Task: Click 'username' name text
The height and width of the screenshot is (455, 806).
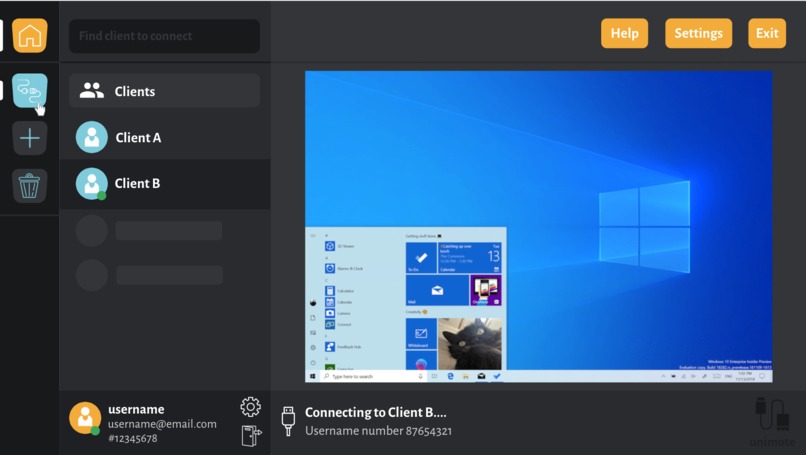Action: 136,409
